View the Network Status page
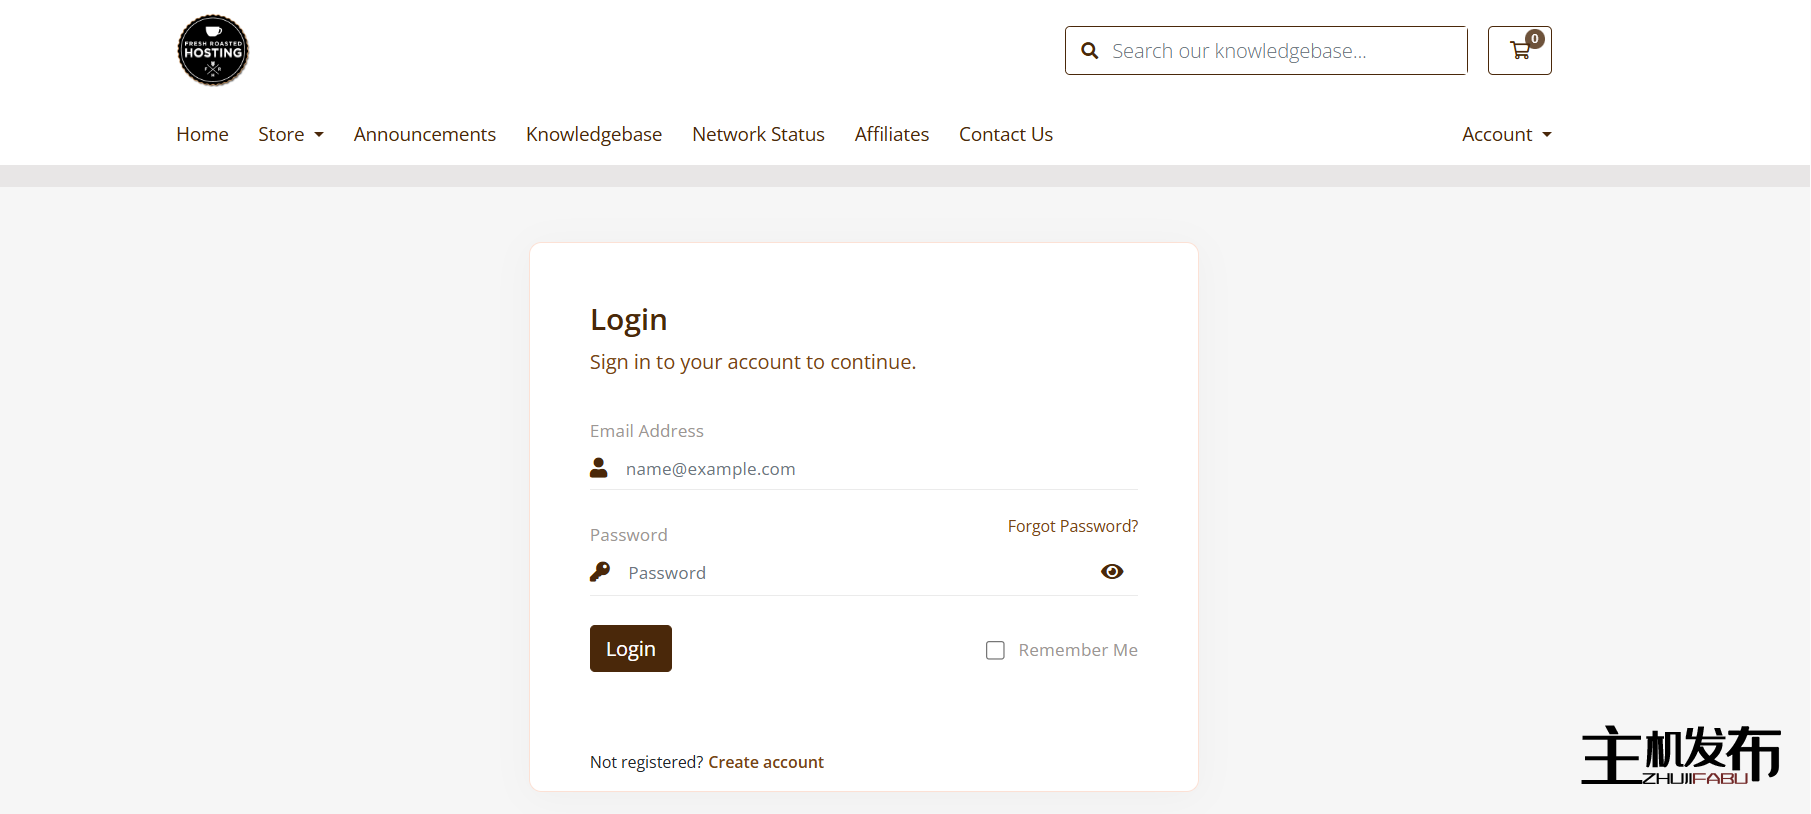Image resolution: width=1811 pixels, height=814 pixels. coord(758,135)
